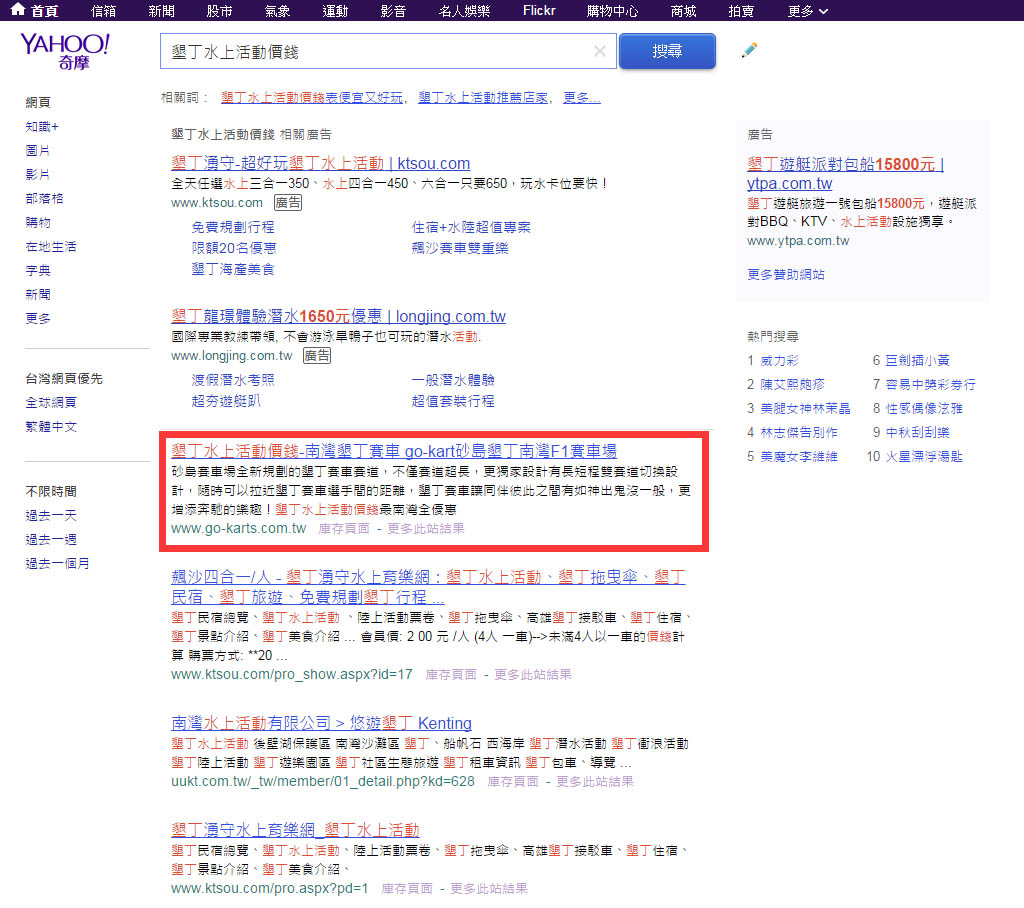Click hot search 中秋刮刮樂
Screen dimensions: 1024x908
tap(918, 432)
